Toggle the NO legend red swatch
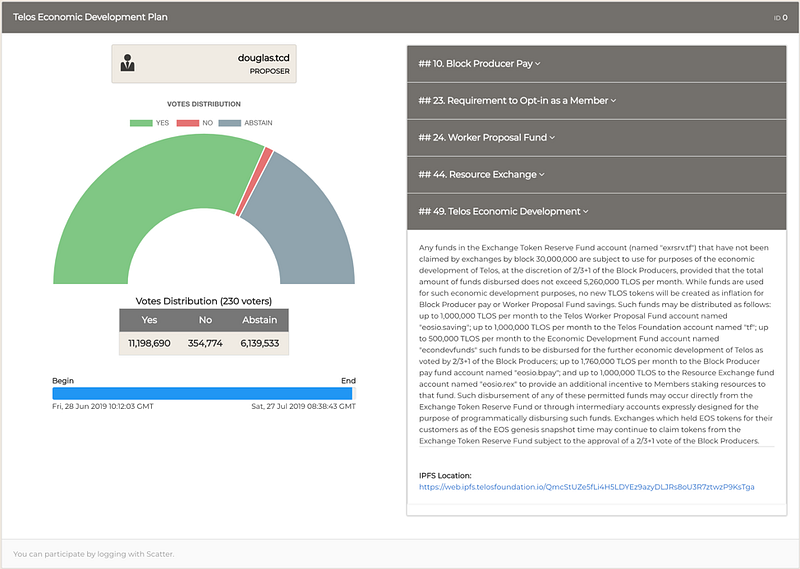Image resolution: width=800 pixels, height=569 pixels. pyautogui.click(x=188, y=123)
